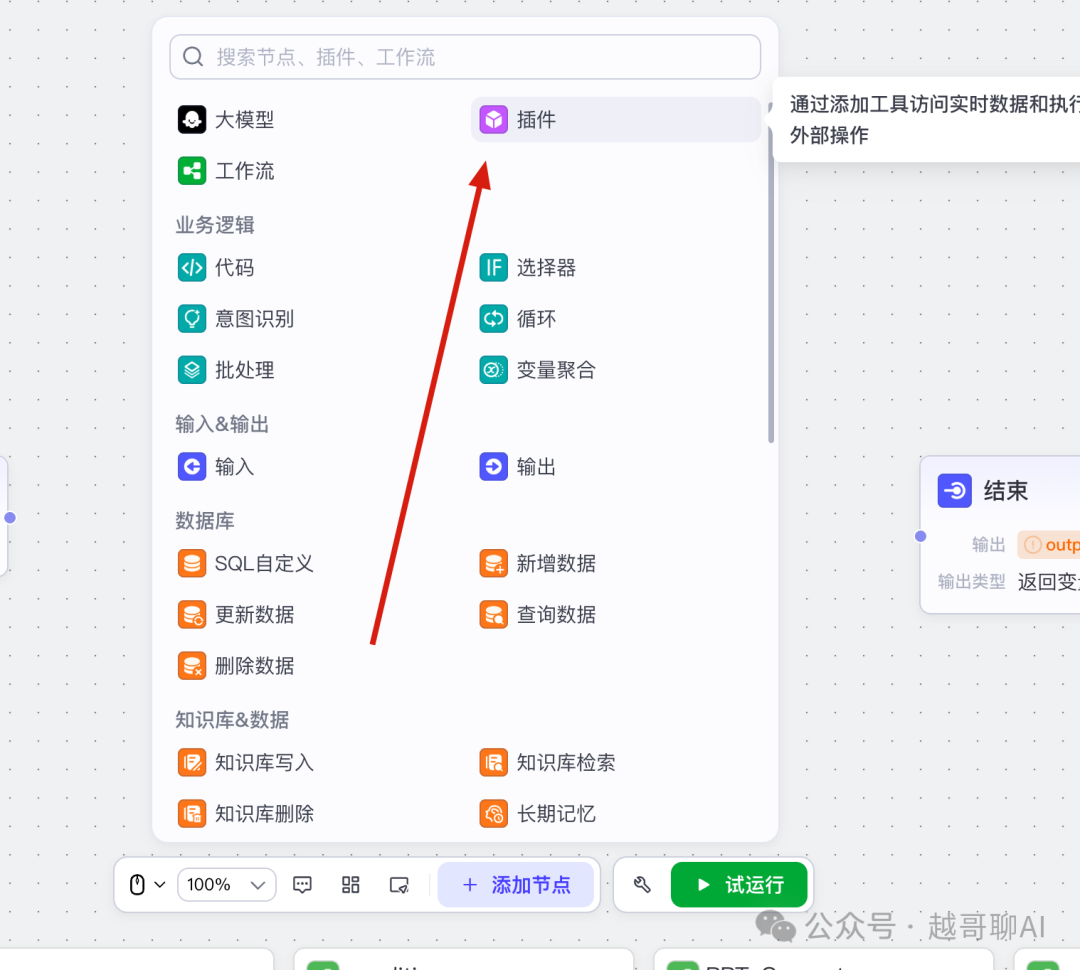Add the 长期记忆 long-term memory node
The width and height of the screenshot is (1080, 970).
[537, 814]
